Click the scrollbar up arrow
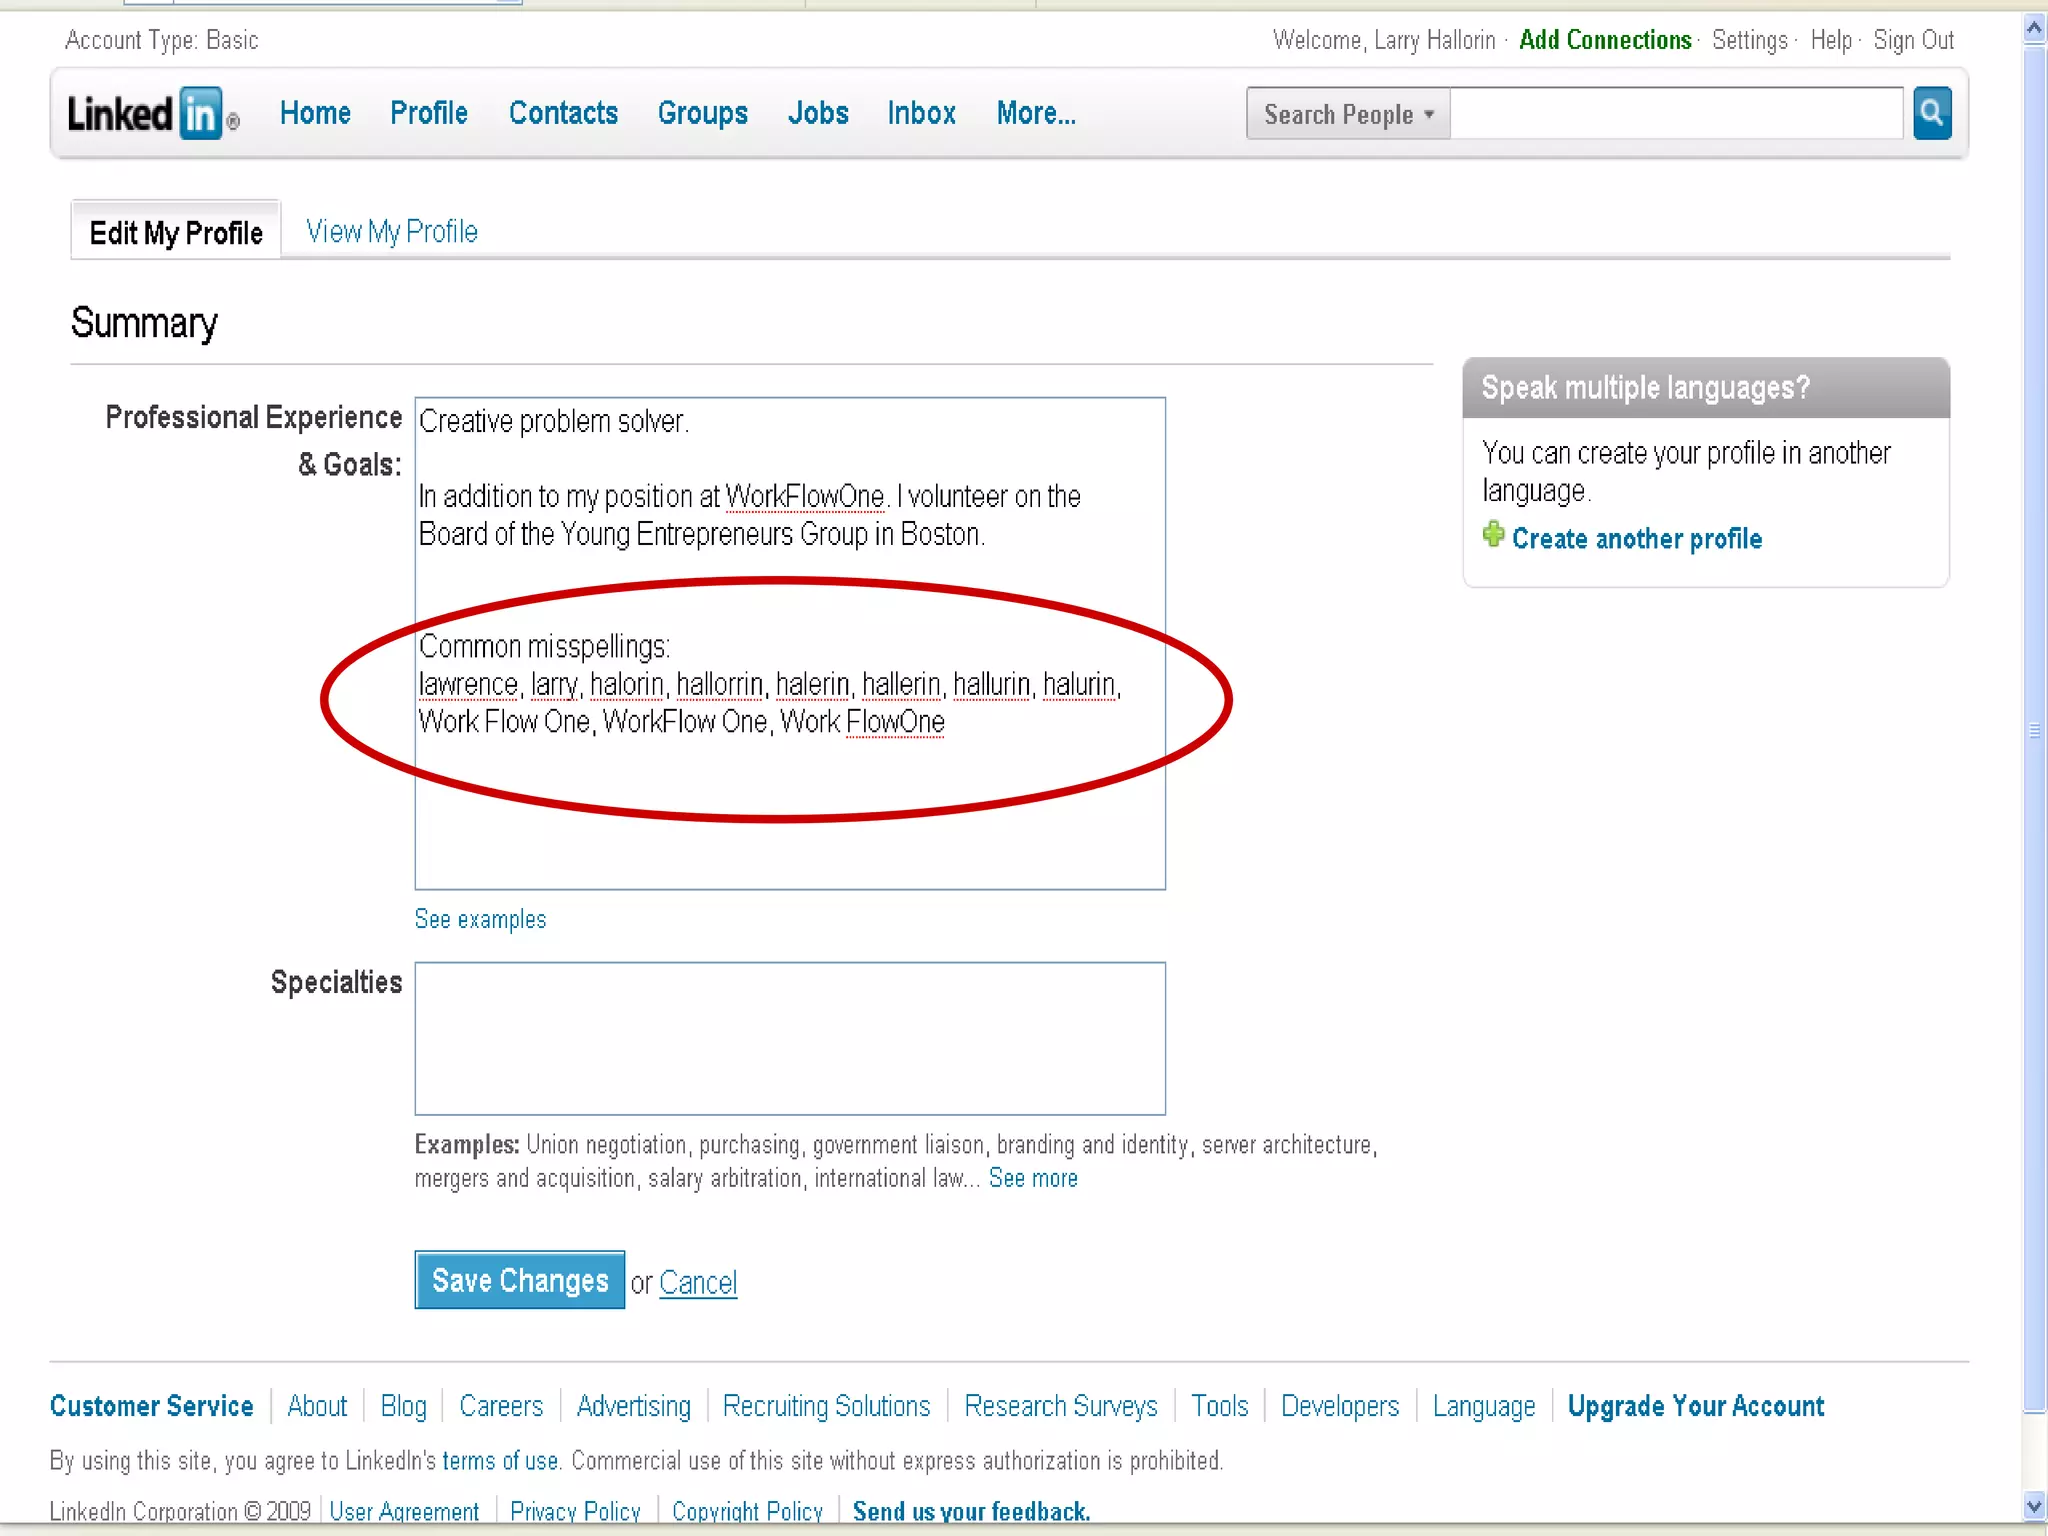The height and width of the screenshot is (1536, 2048). pyautogui.click(x=2033, y=29)
